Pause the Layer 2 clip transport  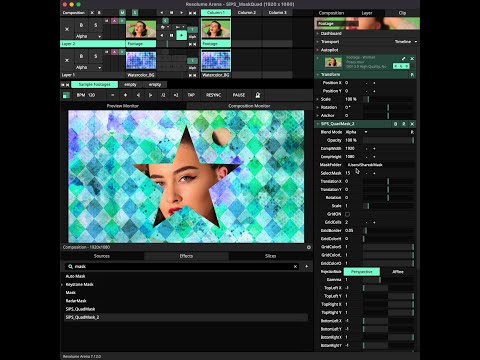[171, 35]
